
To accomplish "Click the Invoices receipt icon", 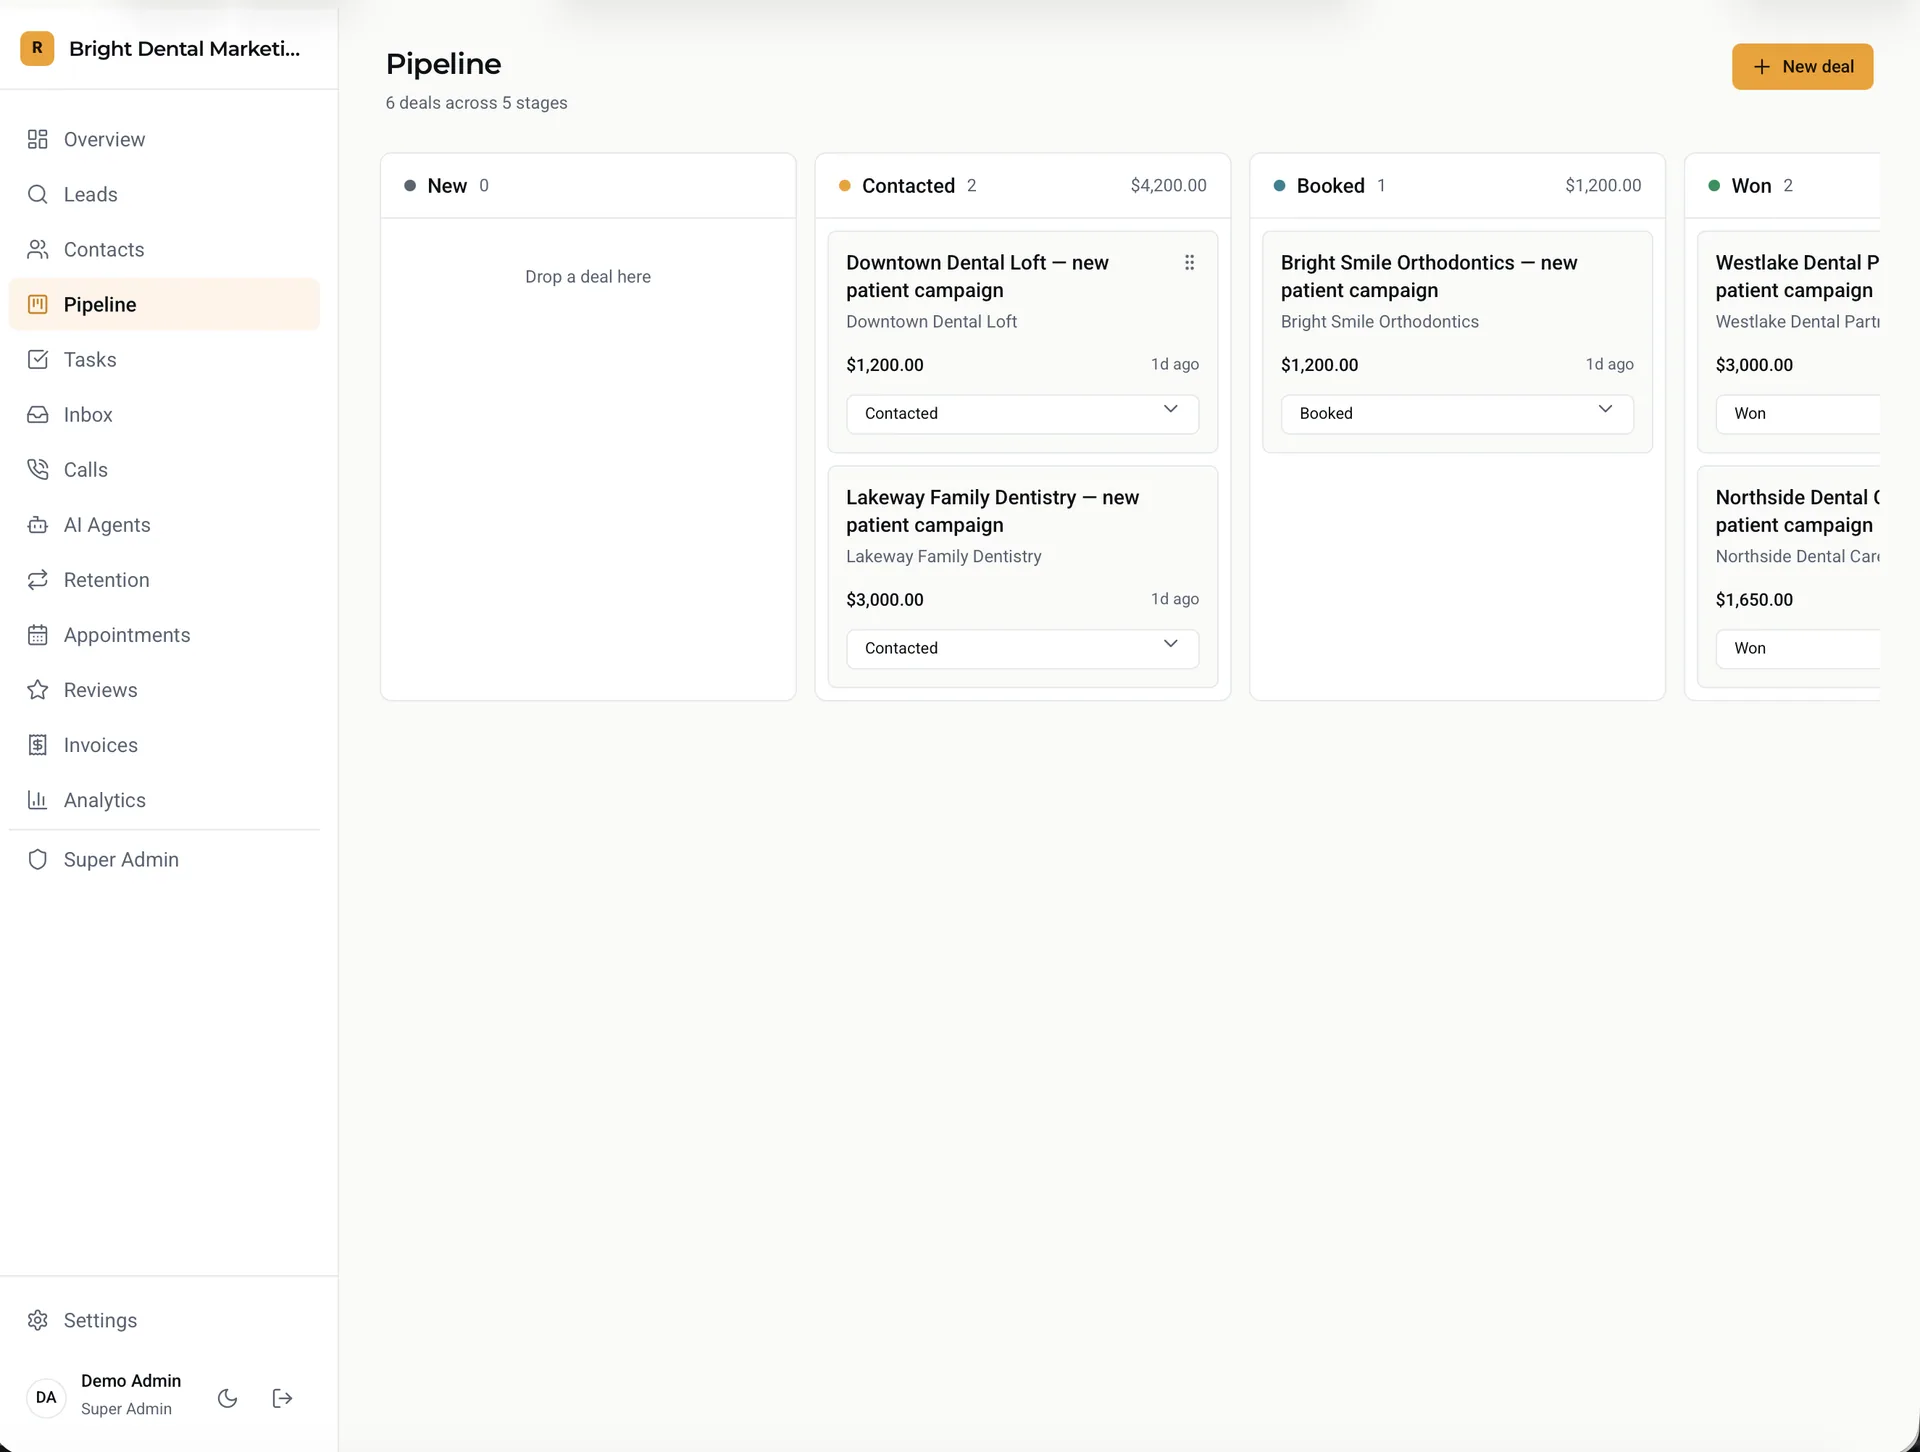I will 38,744.
